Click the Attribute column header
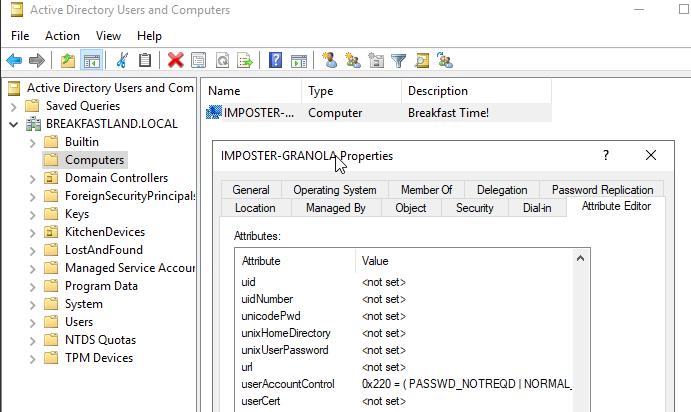This screenshot has width=691, height=412. coord(261,261)
